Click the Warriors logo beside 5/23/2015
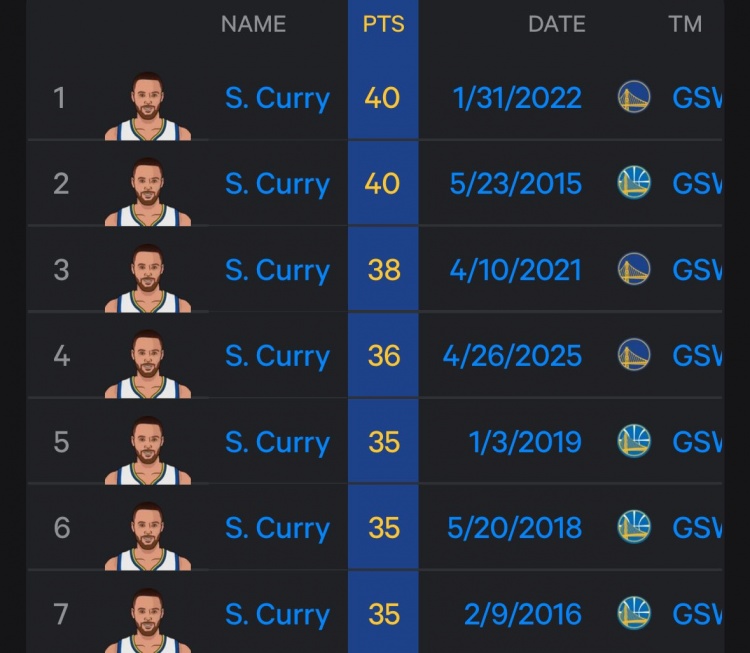 tap(634, 184)
